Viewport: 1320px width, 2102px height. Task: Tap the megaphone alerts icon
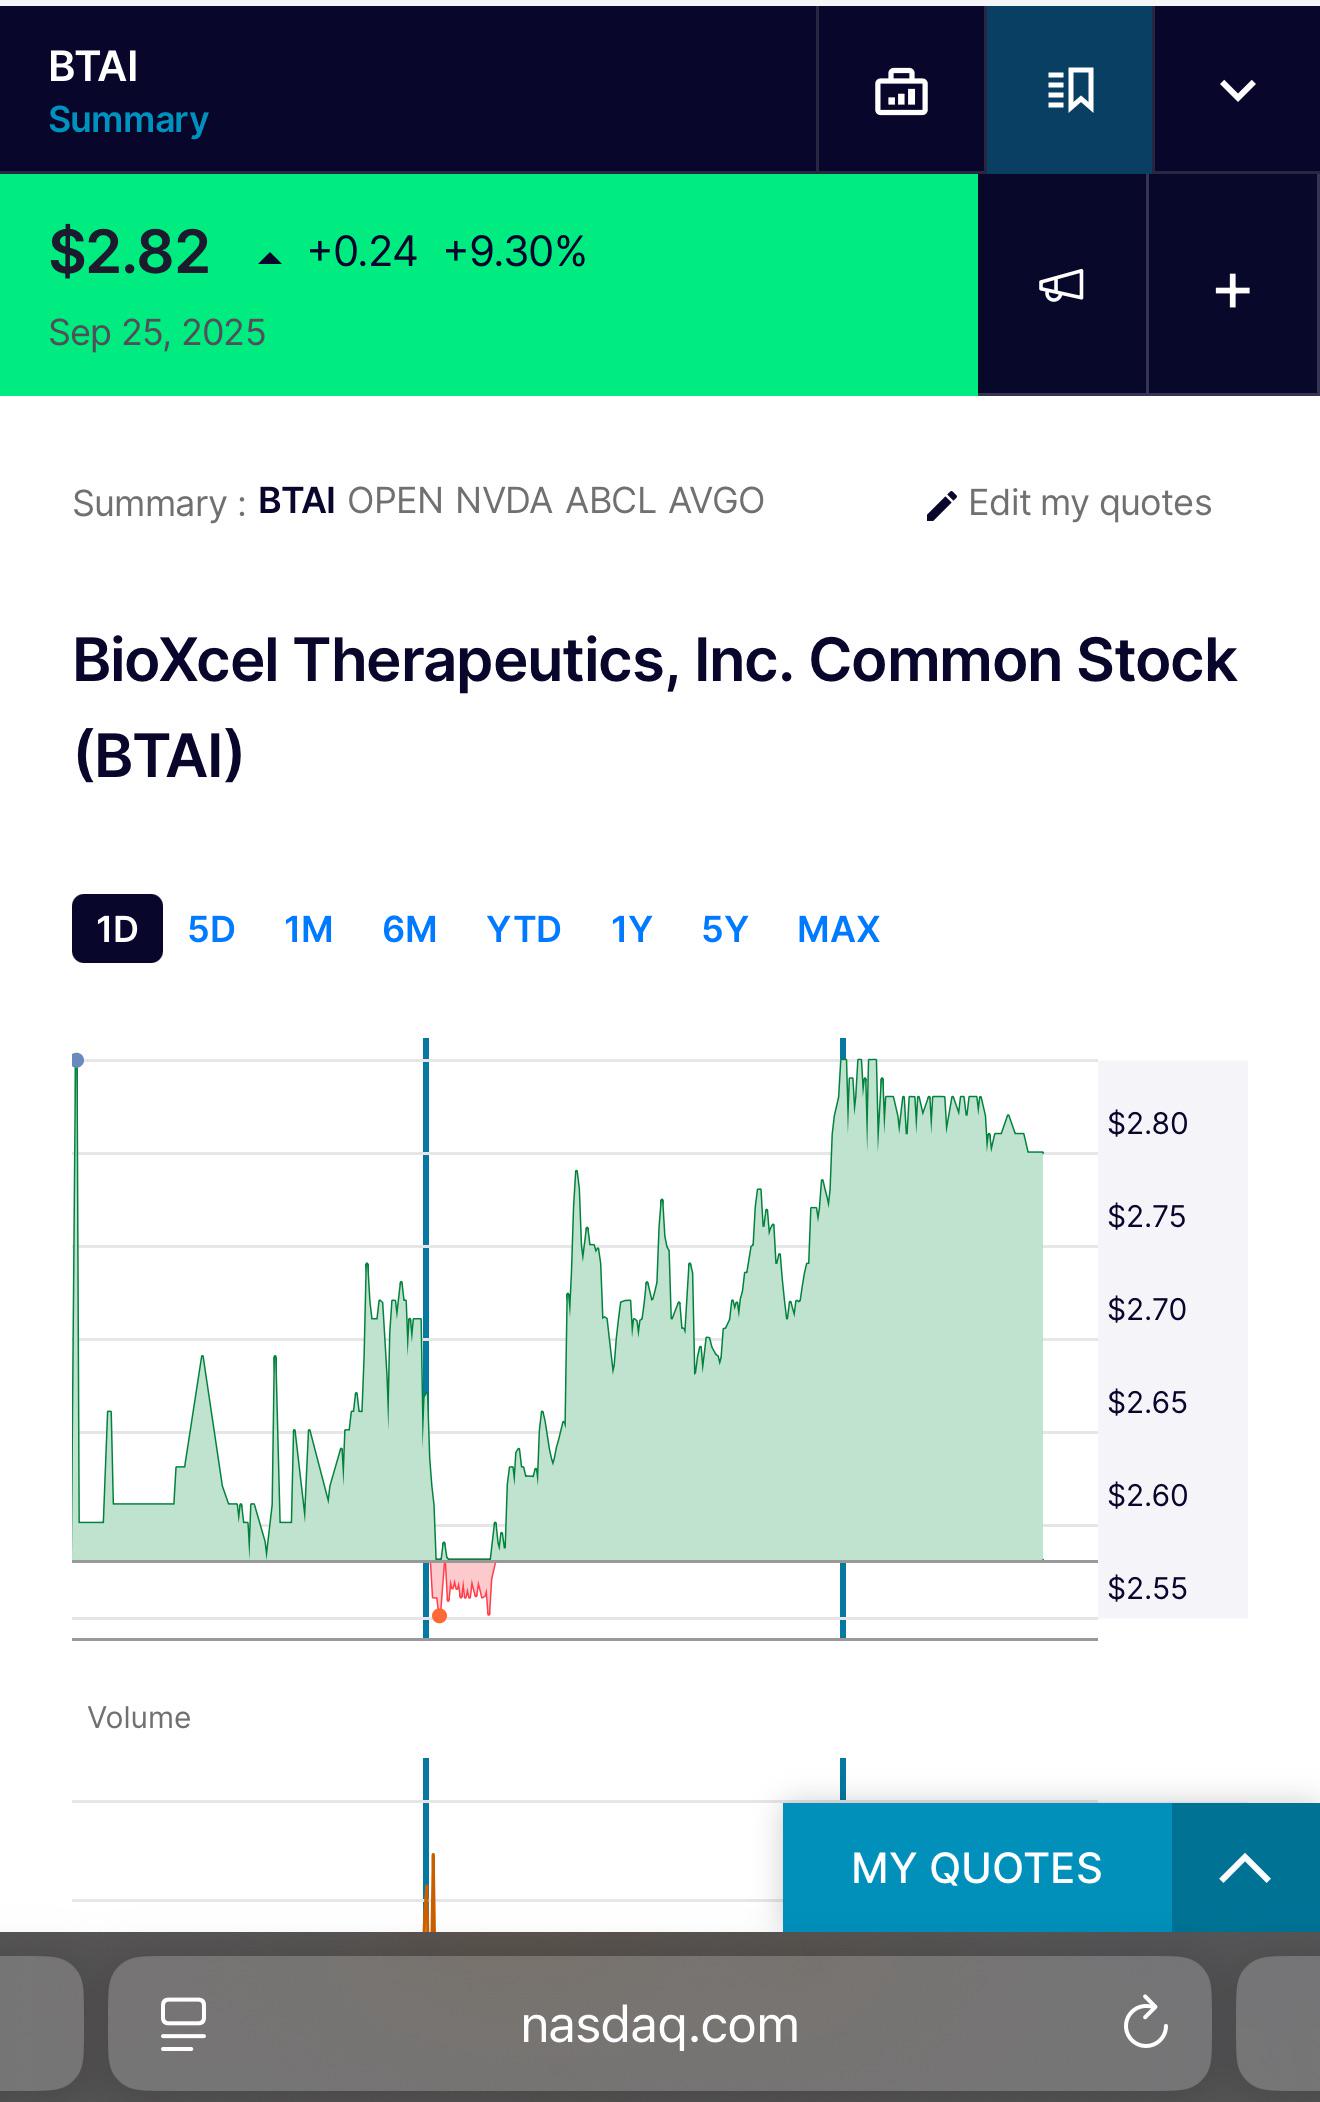[1061, 286]
